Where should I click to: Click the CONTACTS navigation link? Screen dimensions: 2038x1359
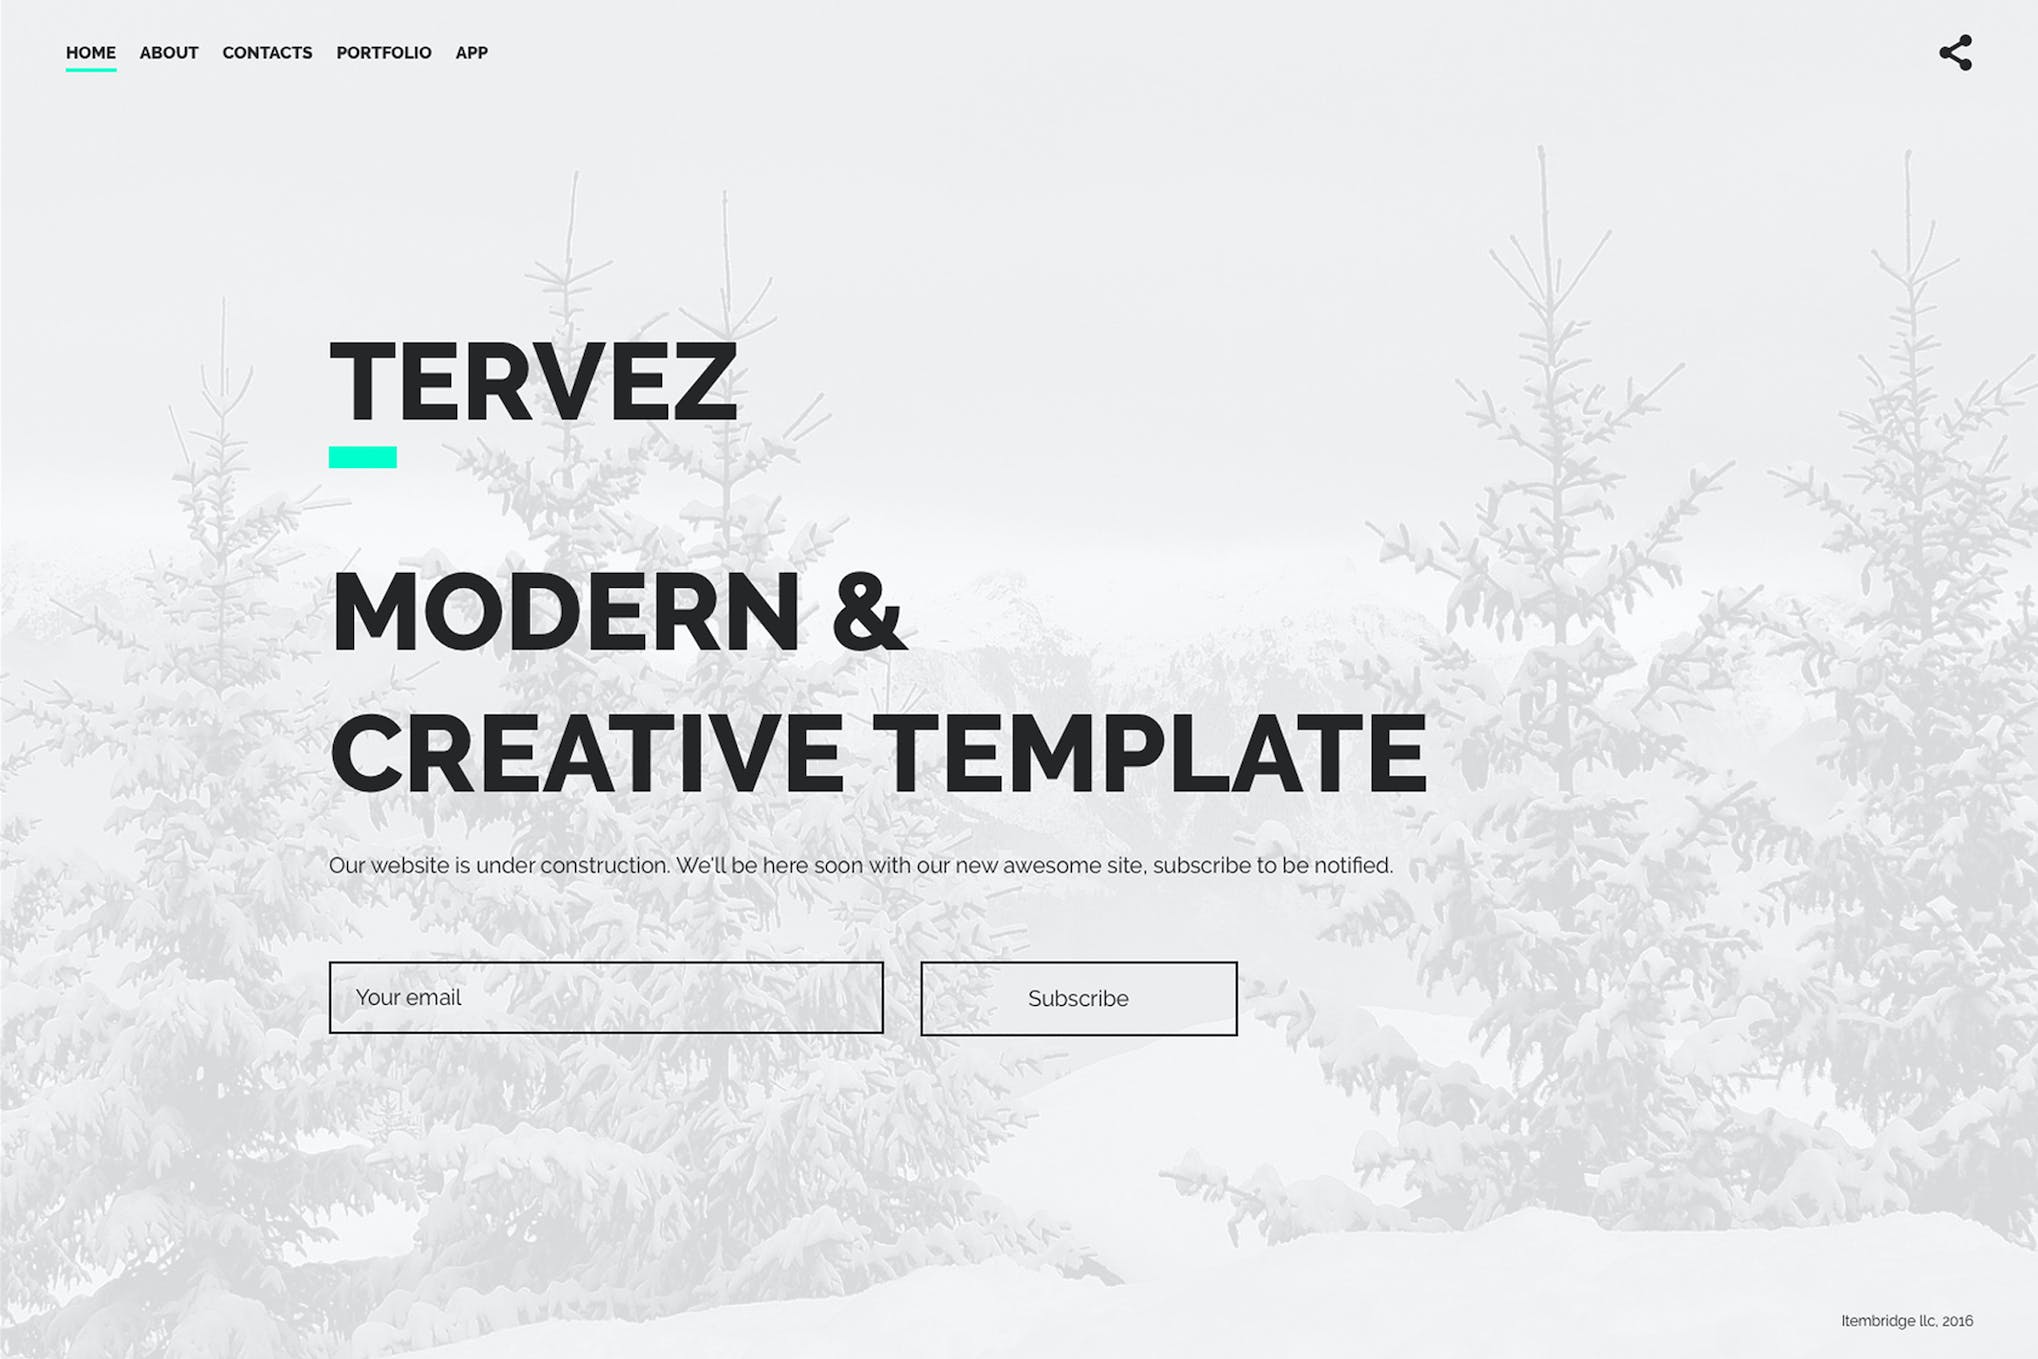point(267,52)
